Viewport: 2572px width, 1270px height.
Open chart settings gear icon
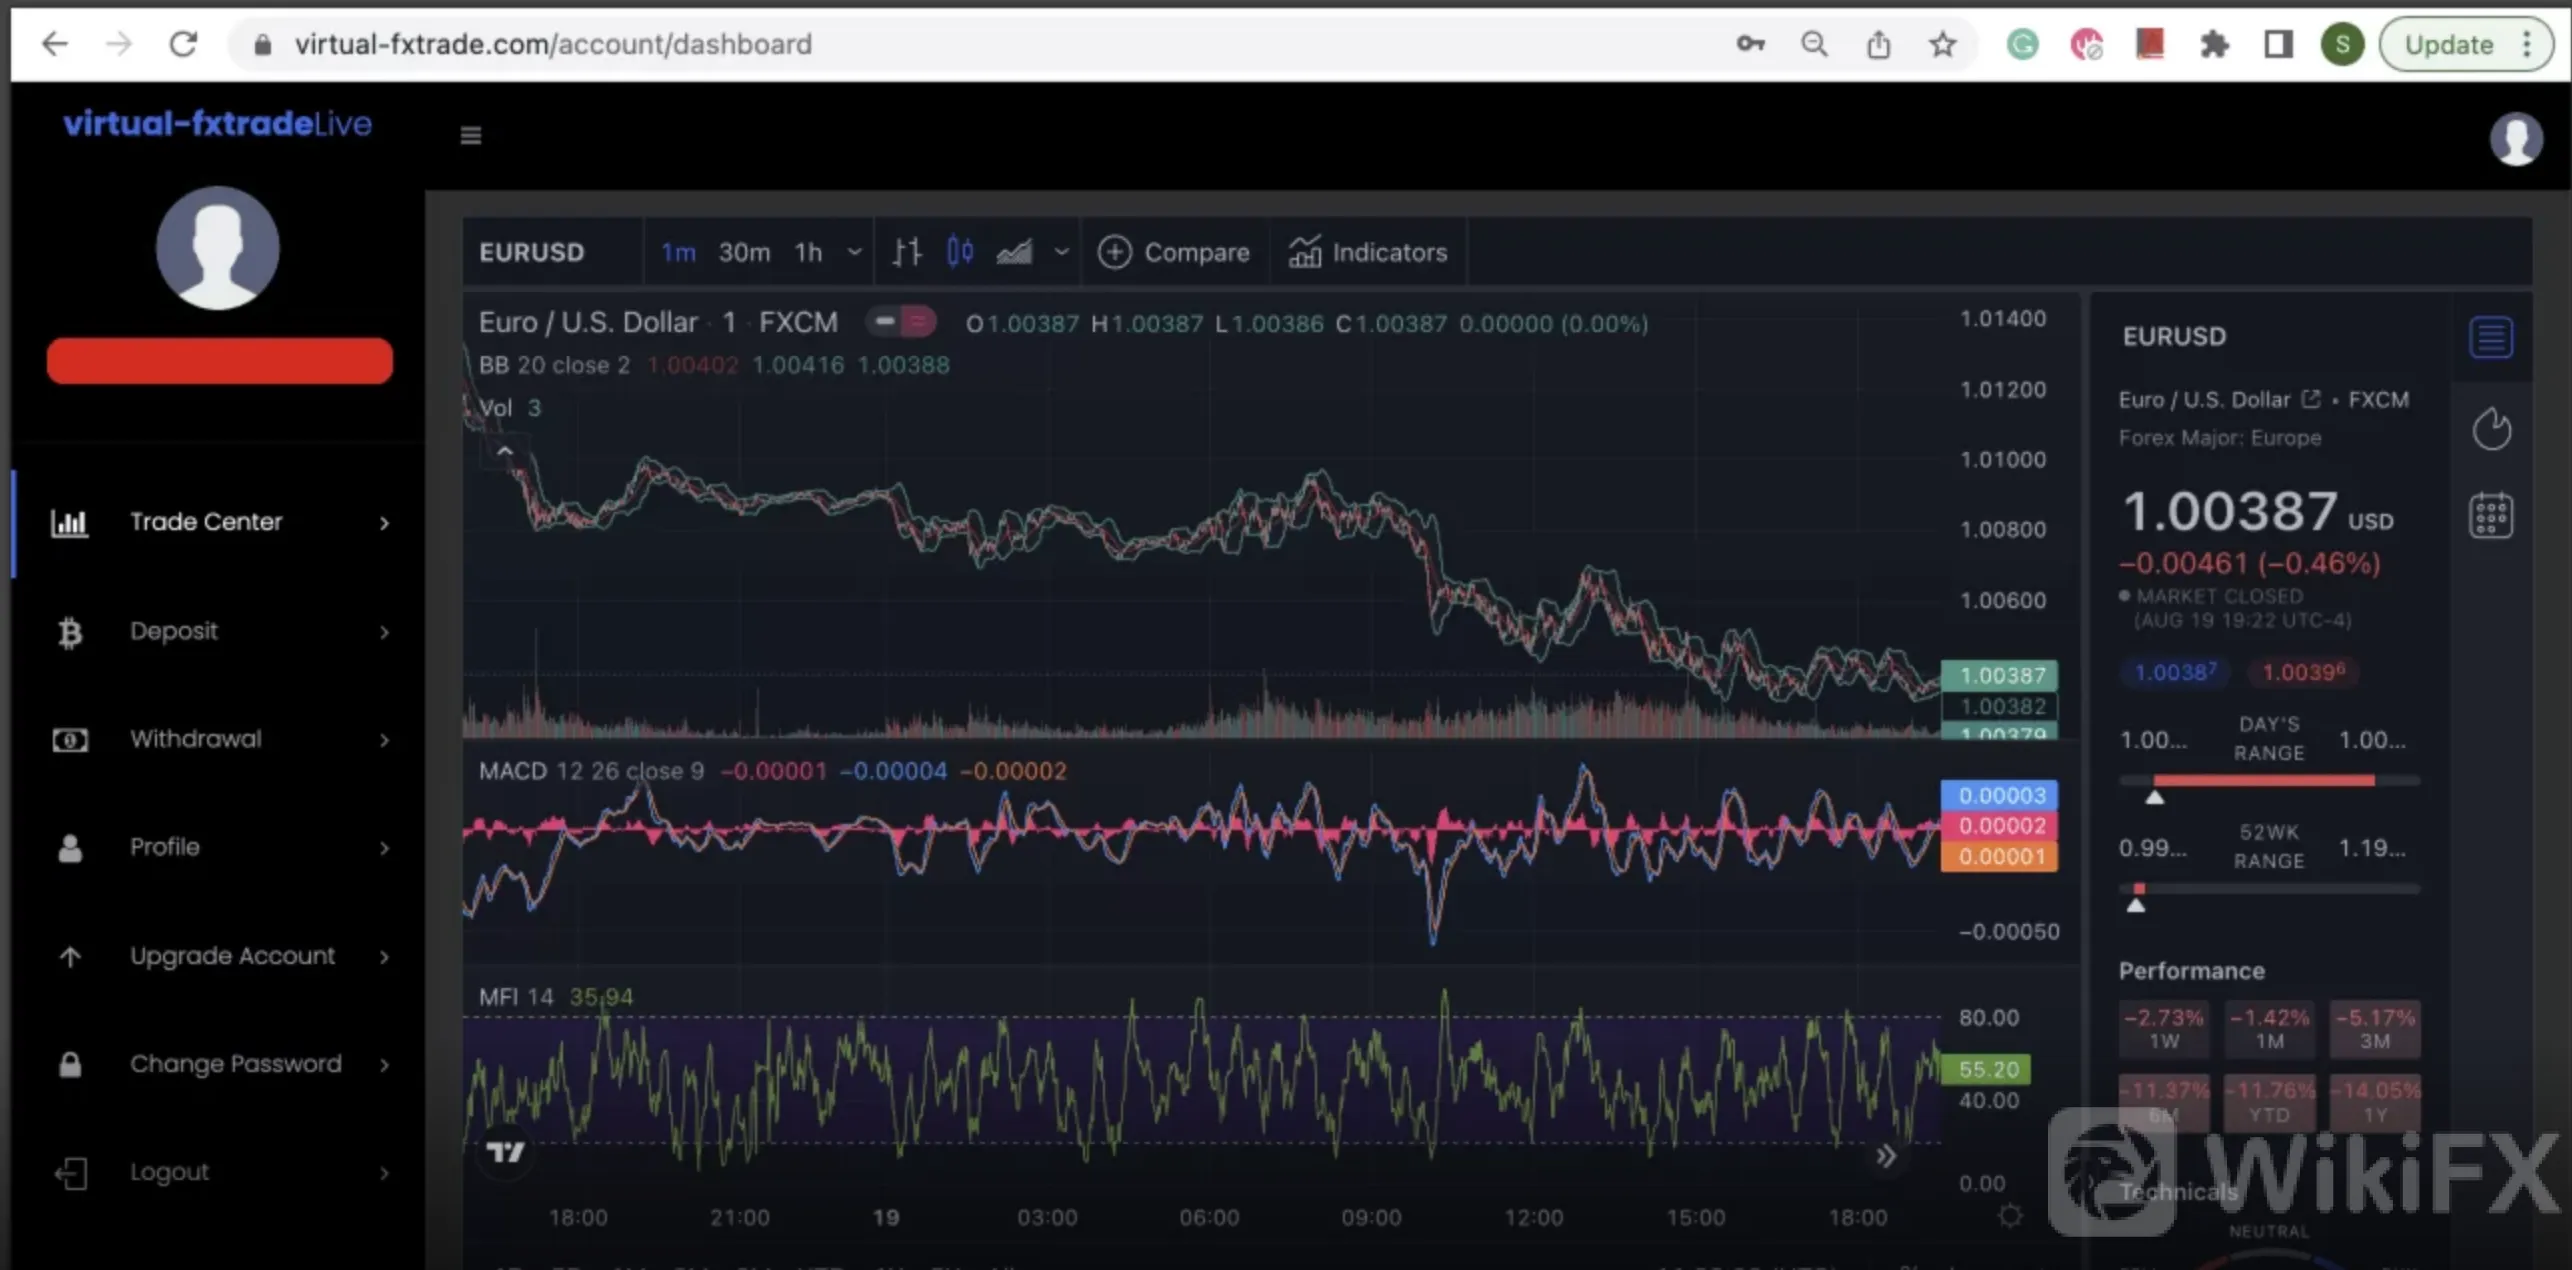[2009, 1216]
